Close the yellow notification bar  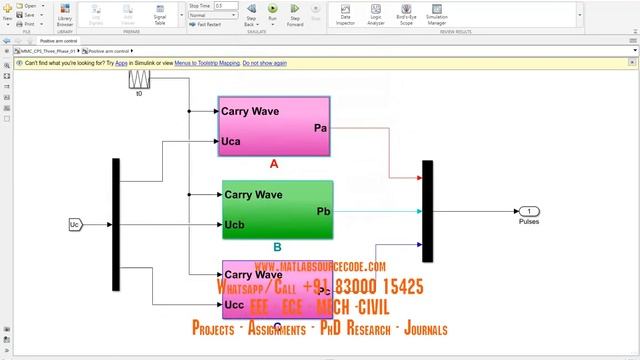pyautogui.click(x=632, y=62)
